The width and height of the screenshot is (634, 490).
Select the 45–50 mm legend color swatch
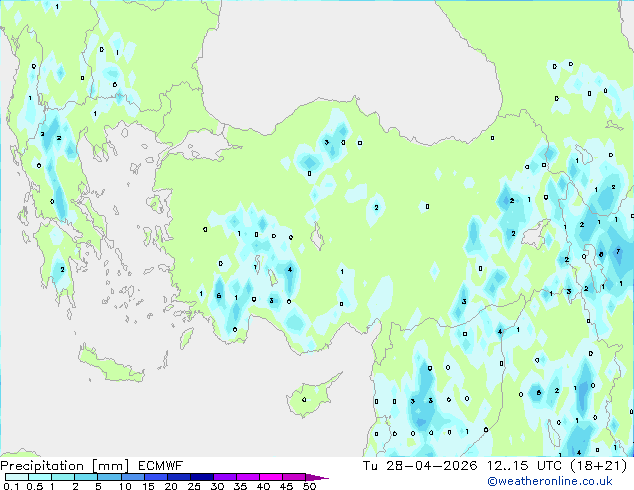point(294,477)
